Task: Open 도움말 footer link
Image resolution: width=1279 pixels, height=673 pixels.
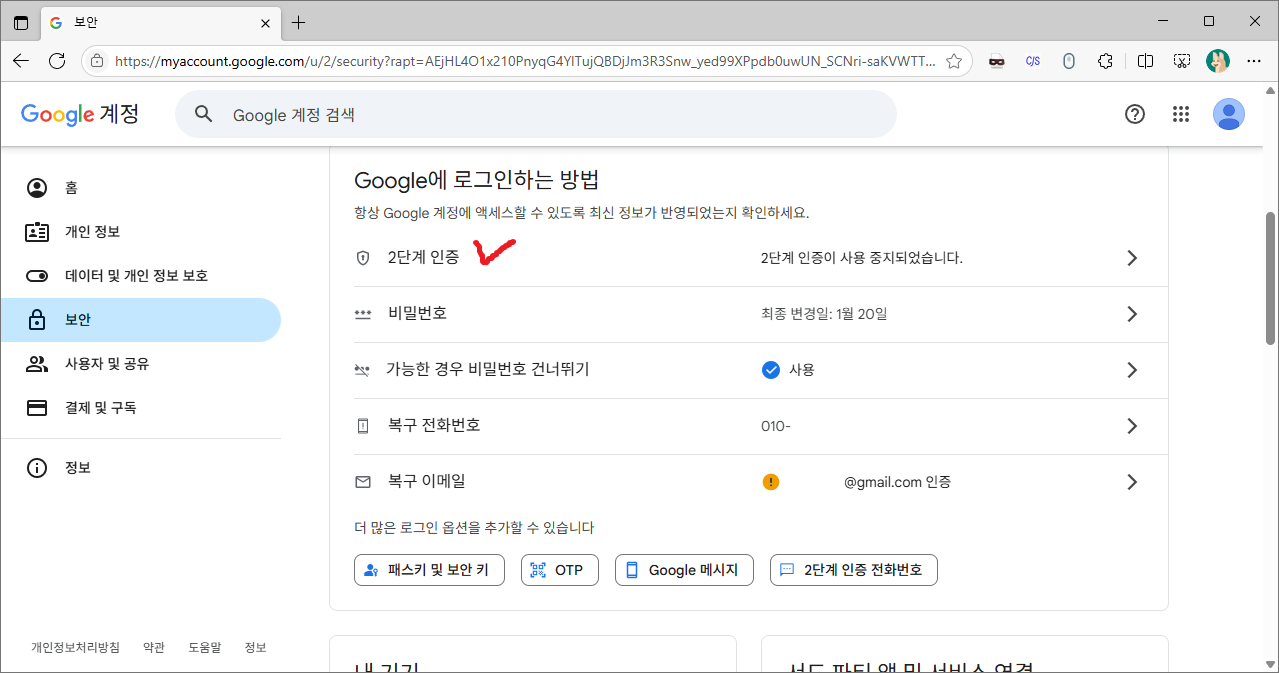Action: (205, 648)
